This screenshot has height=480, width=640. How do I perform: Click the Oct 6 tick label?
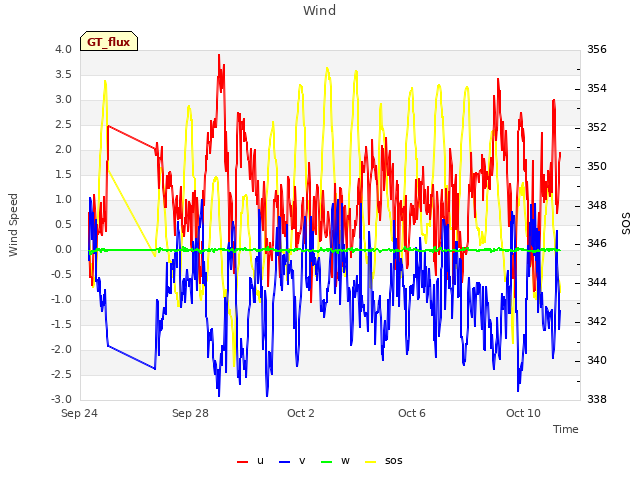pos(412,413)
